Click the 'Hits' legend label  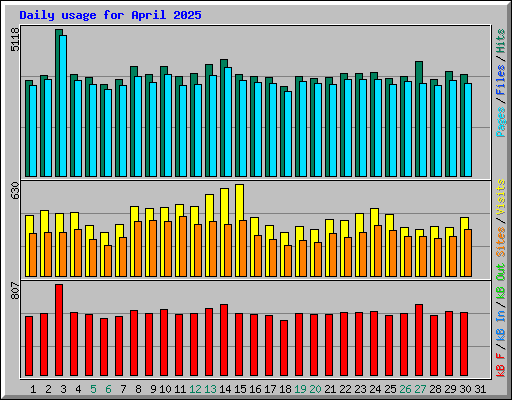tap(501, 41)
